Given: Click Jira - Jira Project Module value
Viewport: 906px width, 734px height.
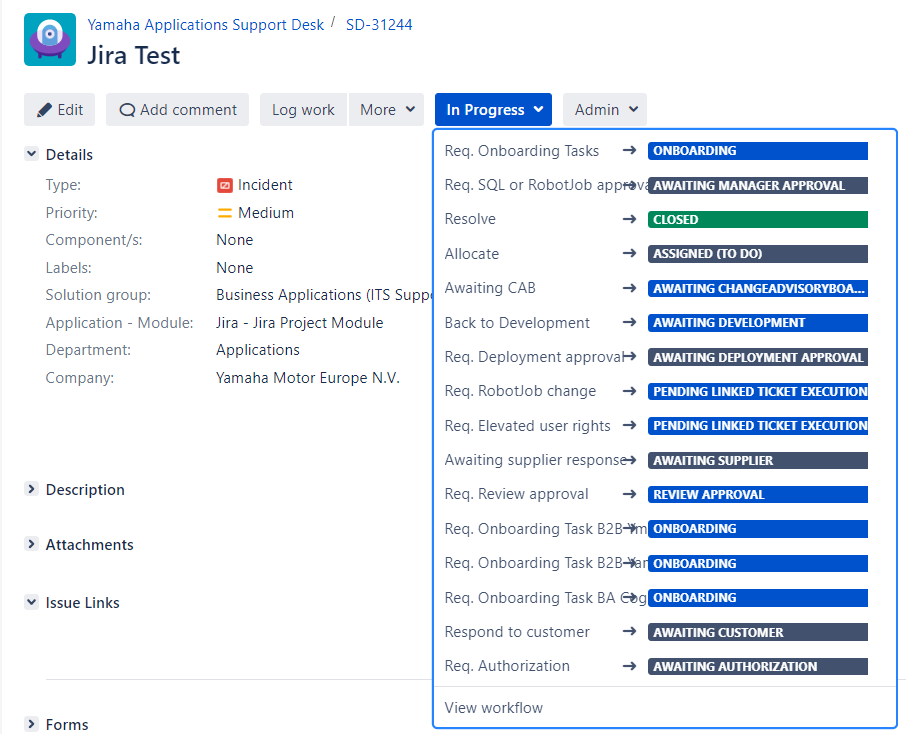Looking at the screenshot, I should [299, 322].
